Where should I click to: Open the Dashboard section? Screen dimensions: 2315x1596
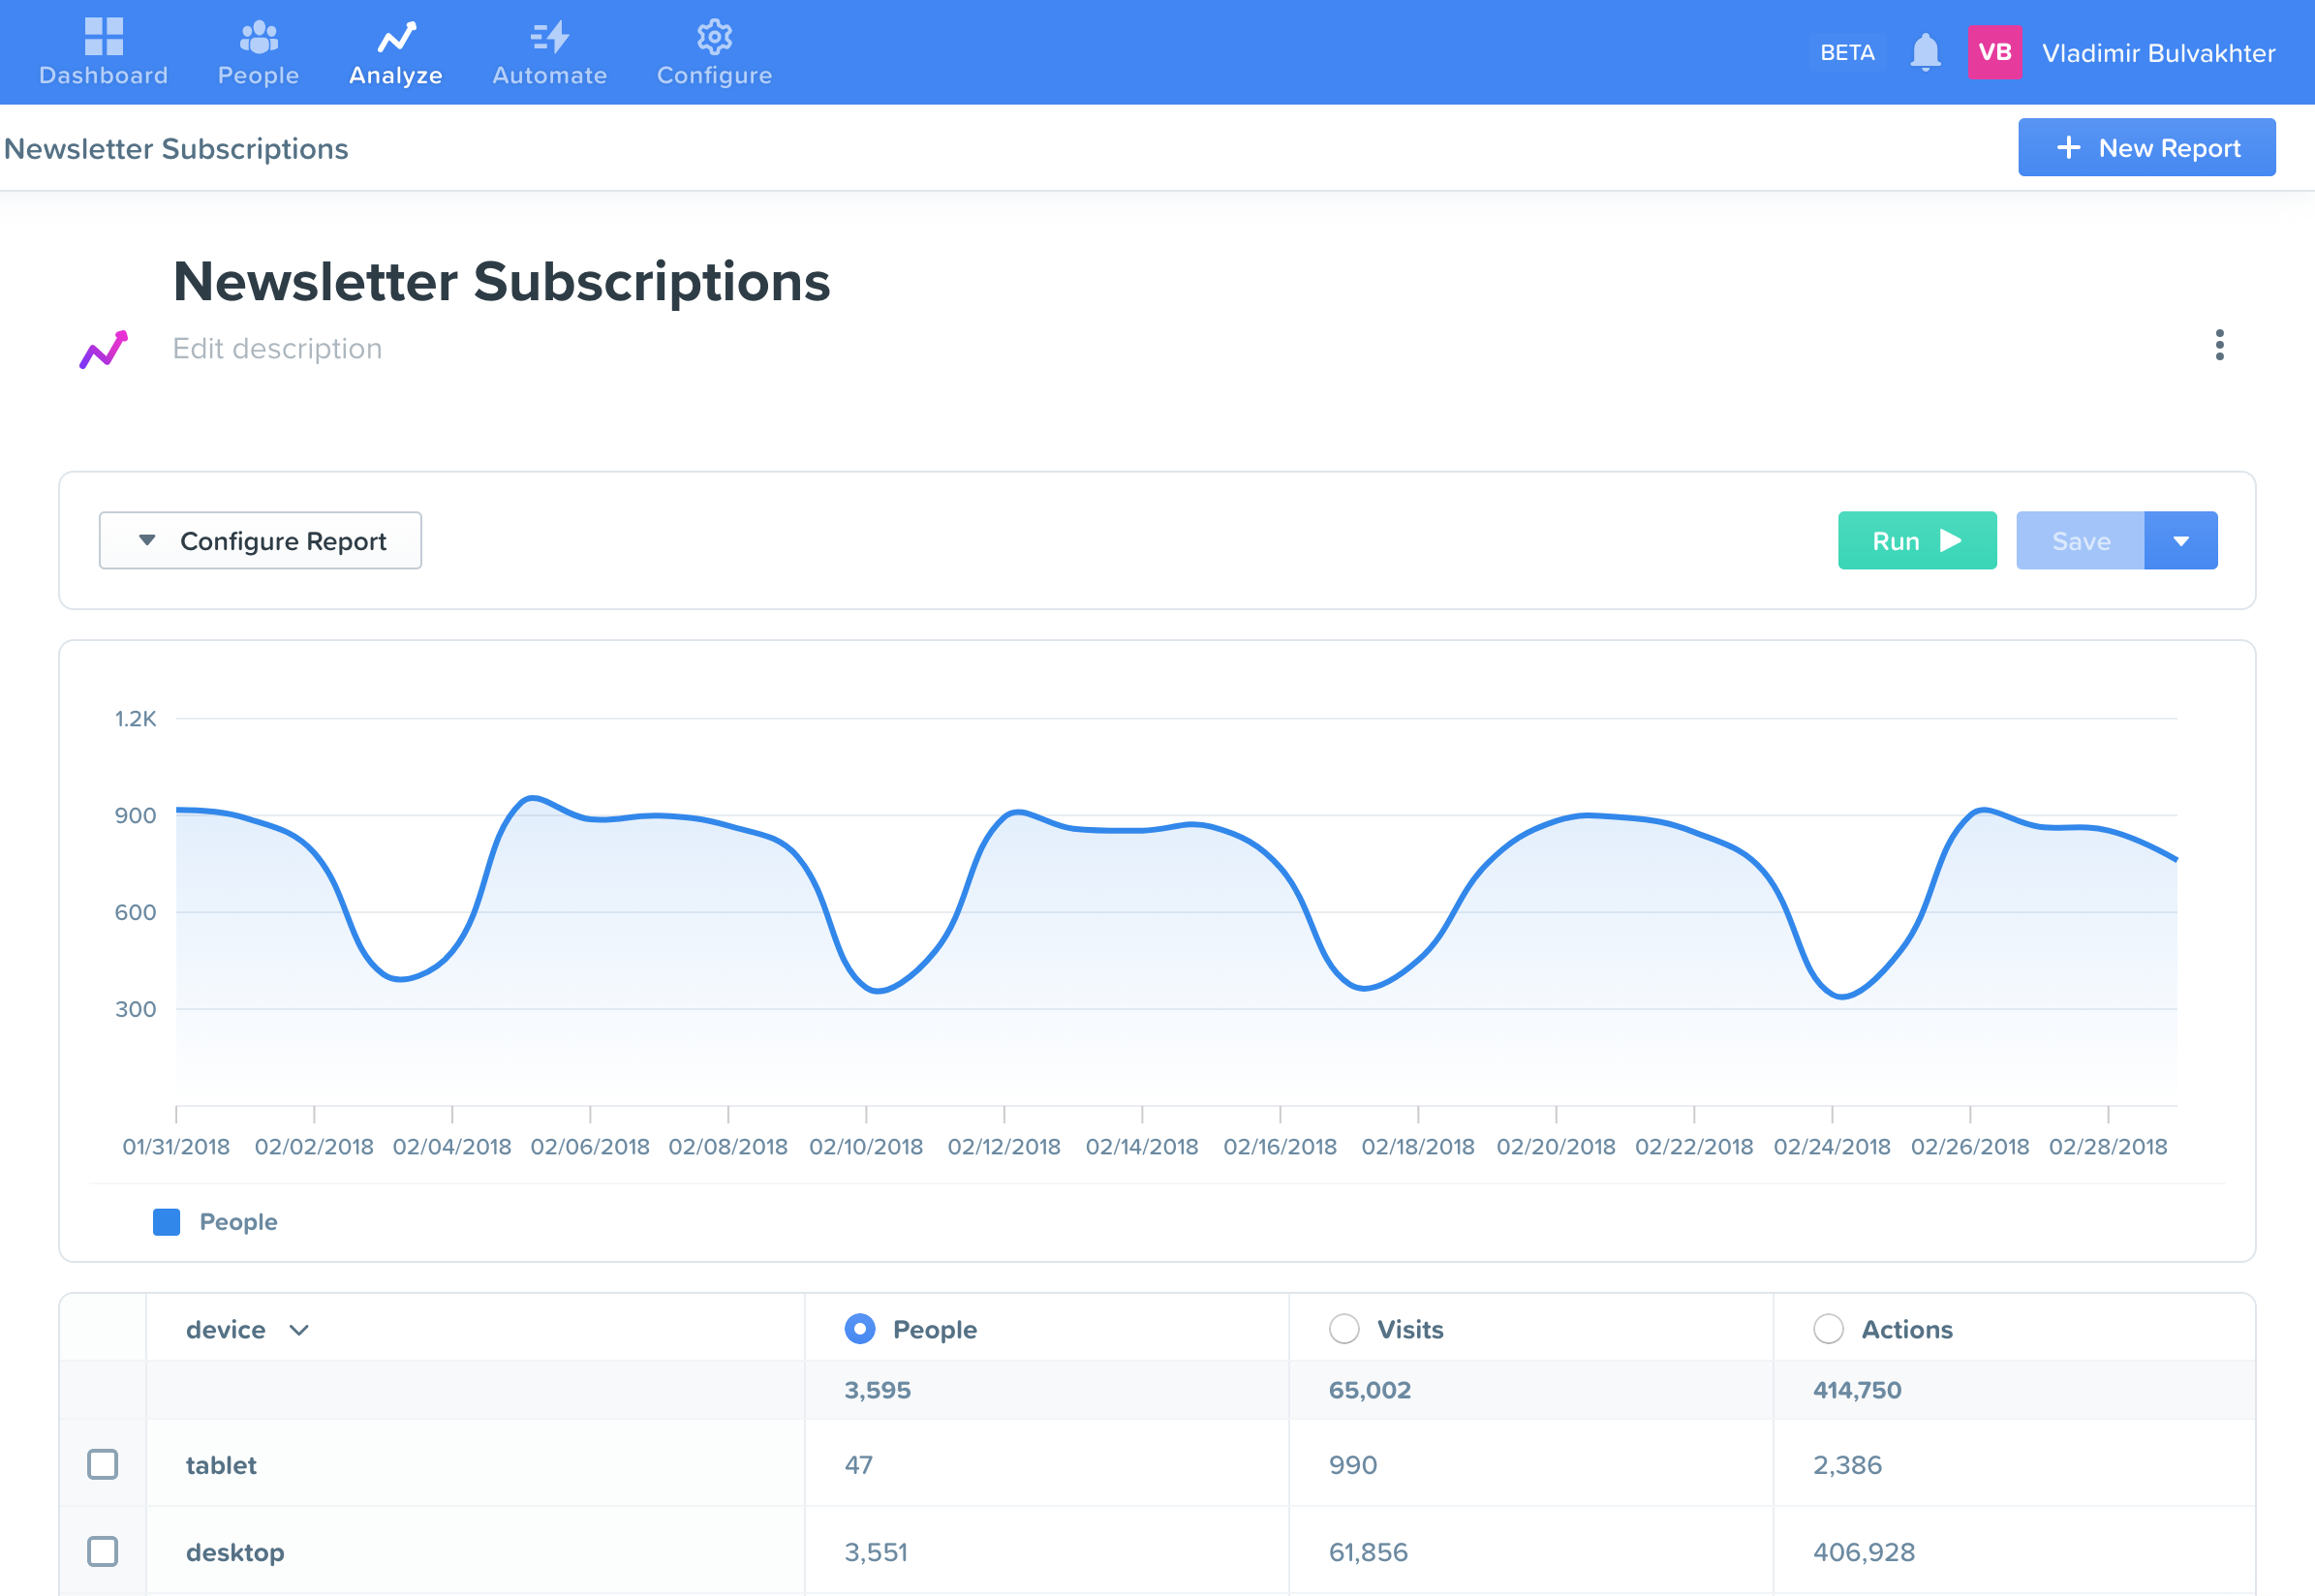tap(103, 51)
